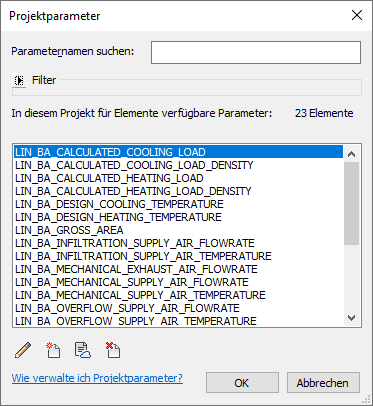The image size is (373, 406).
Task: Select LIN_BA_CALCULATED_COOLING_LOAD_DENSITY in the list
Action: 178,165
